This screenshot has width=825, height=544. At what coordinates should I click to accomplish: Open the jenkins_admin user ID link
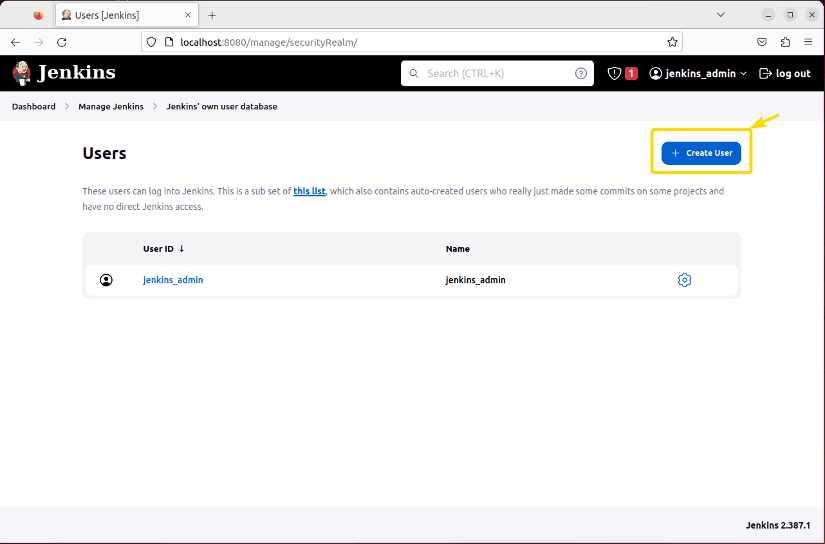(x=173, y=280)
